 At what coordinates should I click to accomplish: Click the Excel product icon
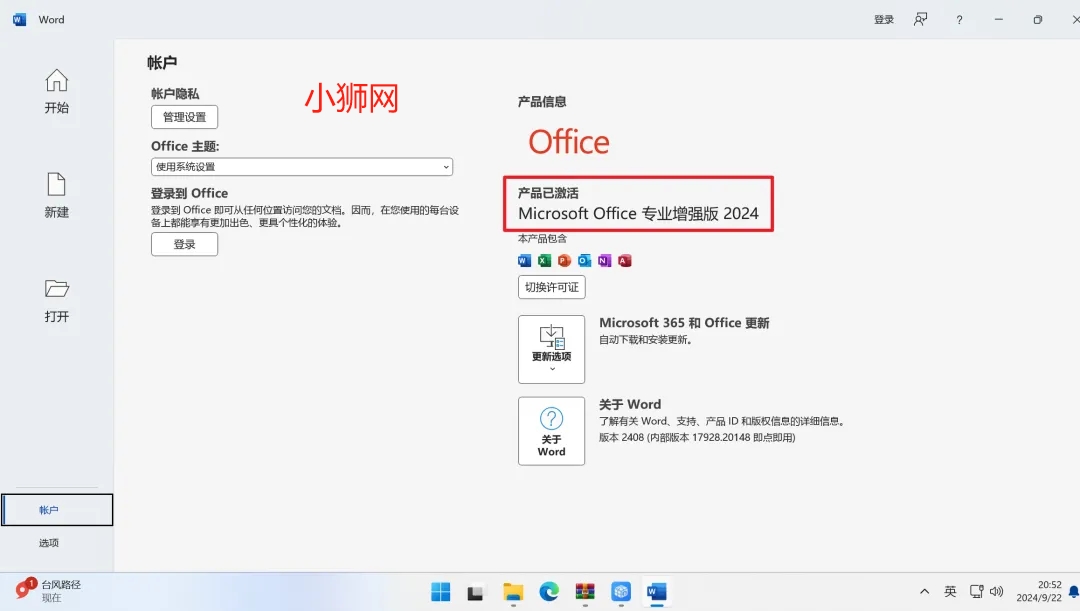(544, 260)
